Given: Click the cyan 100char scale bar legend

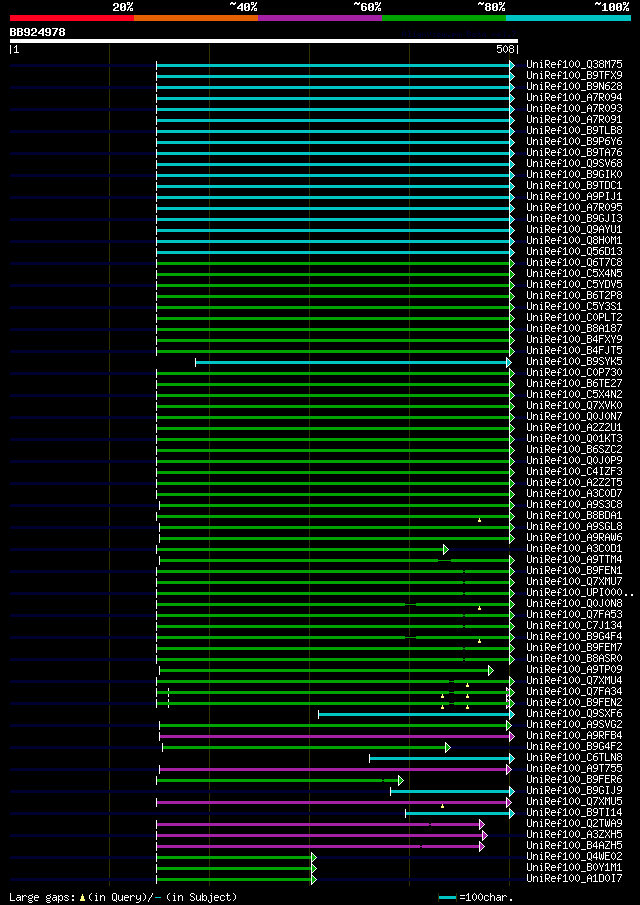Looking at the screenshot, I should [448, 897].
